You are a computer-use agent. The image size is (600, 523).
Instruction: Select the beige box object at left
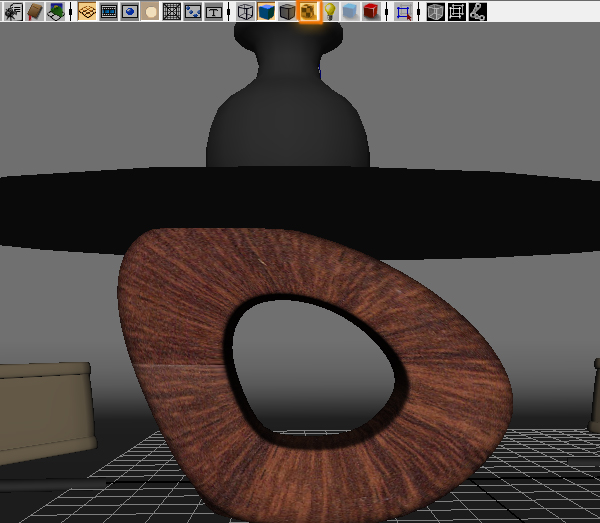pos(46,411)
